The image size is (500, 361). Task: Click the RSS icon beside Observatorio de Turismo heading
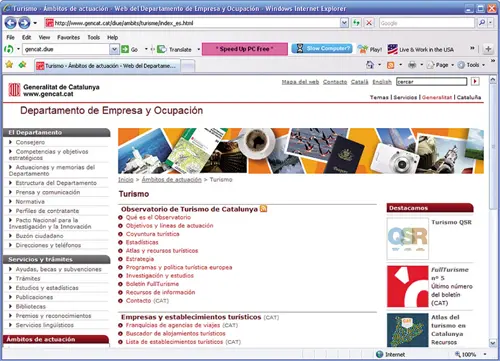click(263, 209)
